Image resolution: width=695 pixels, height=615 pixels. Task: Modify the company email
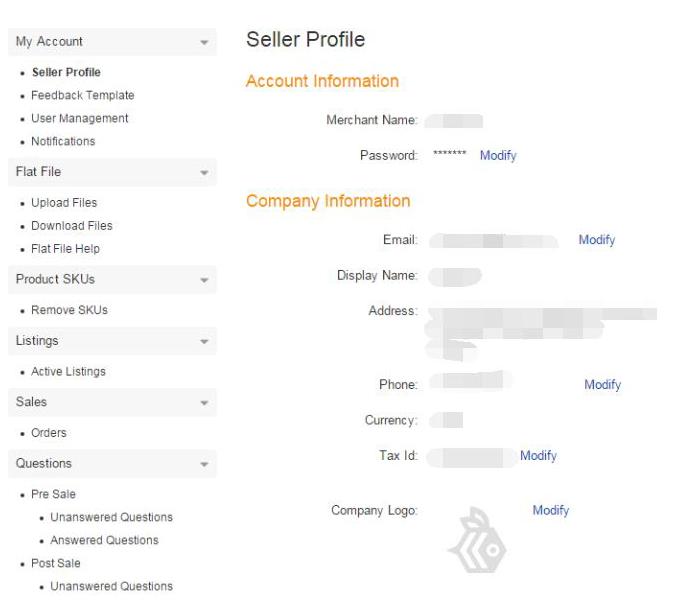click(597, 240)
